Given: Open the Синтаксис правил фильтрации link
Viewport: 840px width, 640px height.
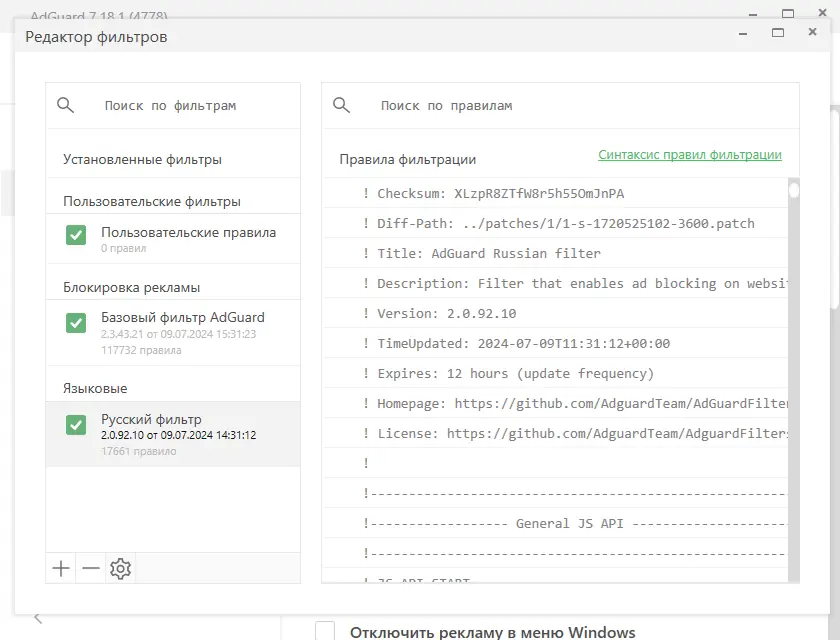Looking at the screenshot, I should pyautogui.click(x=690, y=155).
